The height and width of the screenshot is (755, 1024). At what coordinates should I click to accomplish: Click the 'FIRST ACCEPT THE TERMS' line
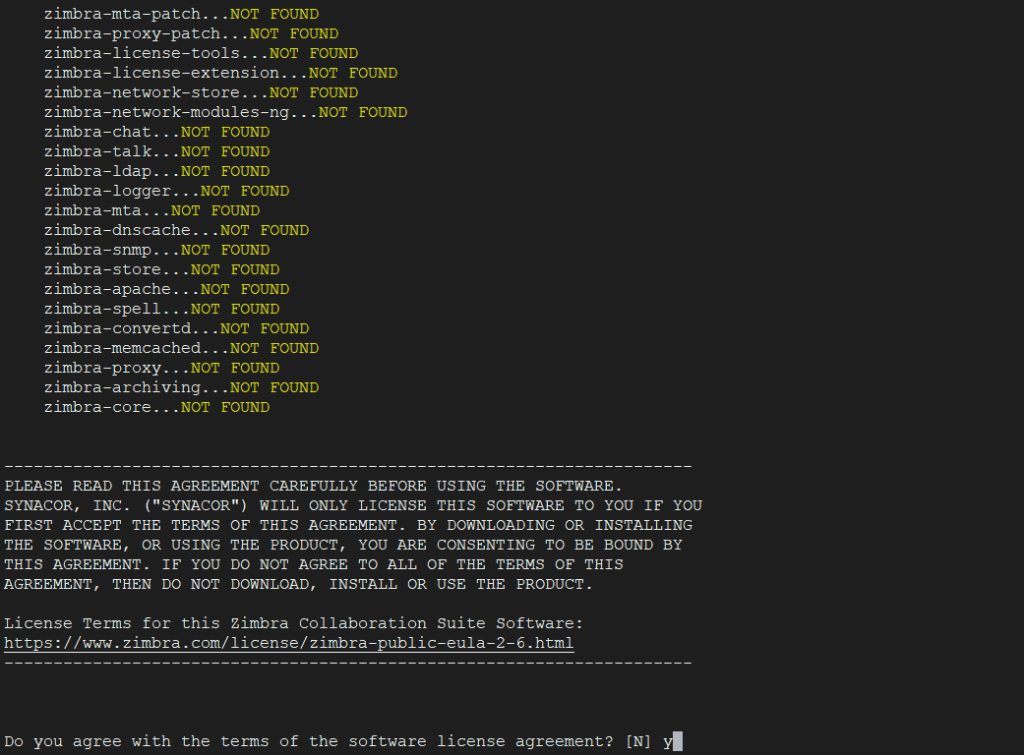[348, 525]
